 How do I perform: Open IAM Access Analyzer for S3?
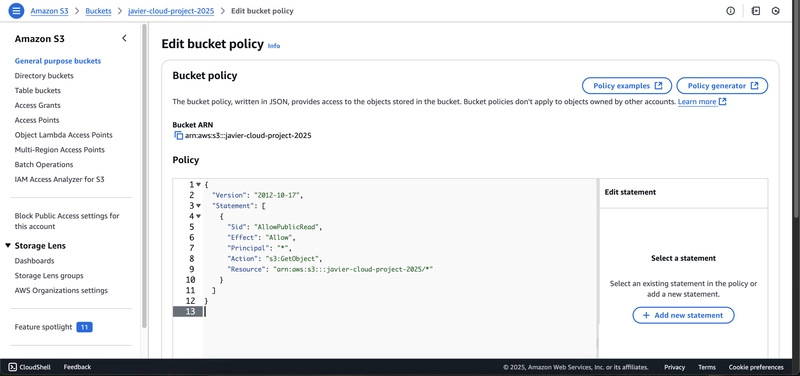pos(60,179)
